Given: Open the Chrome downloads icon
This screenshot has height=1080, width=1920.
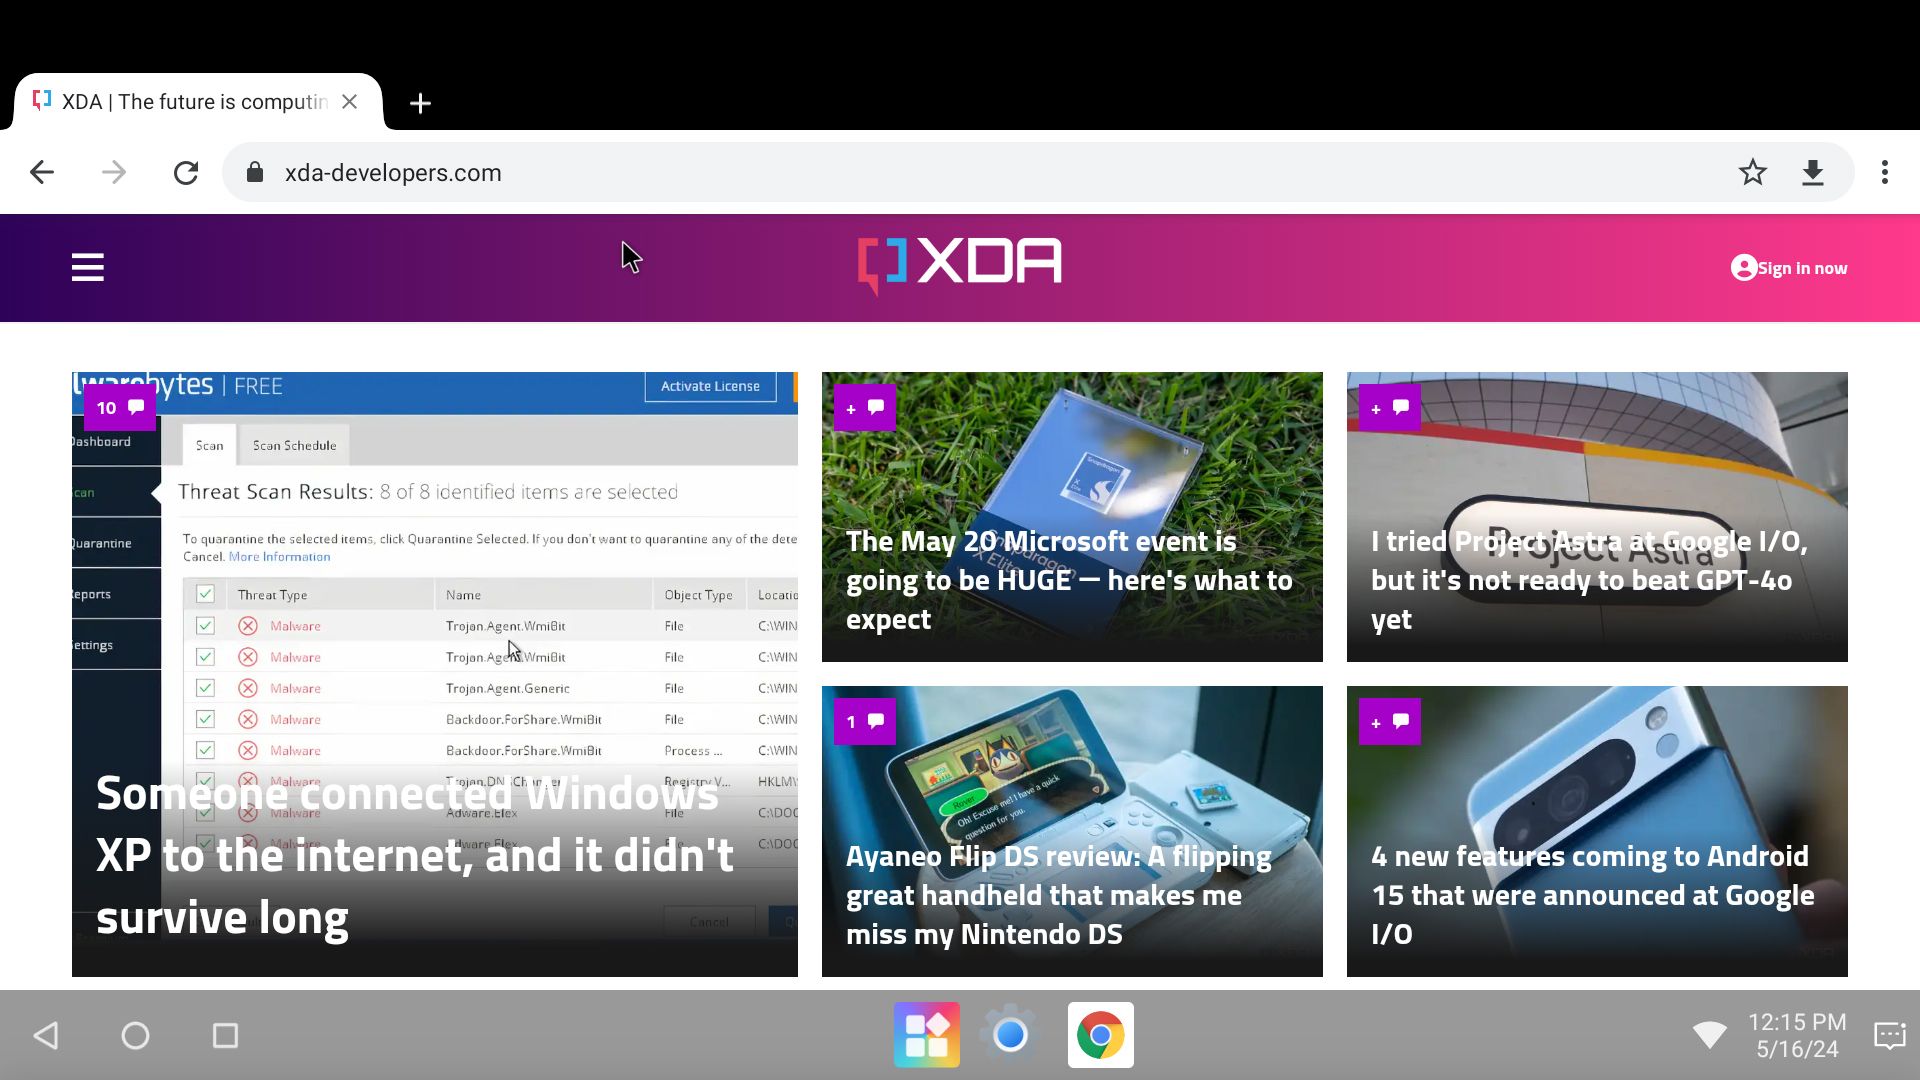Looking at the screenshot, I should point(1813,173).
